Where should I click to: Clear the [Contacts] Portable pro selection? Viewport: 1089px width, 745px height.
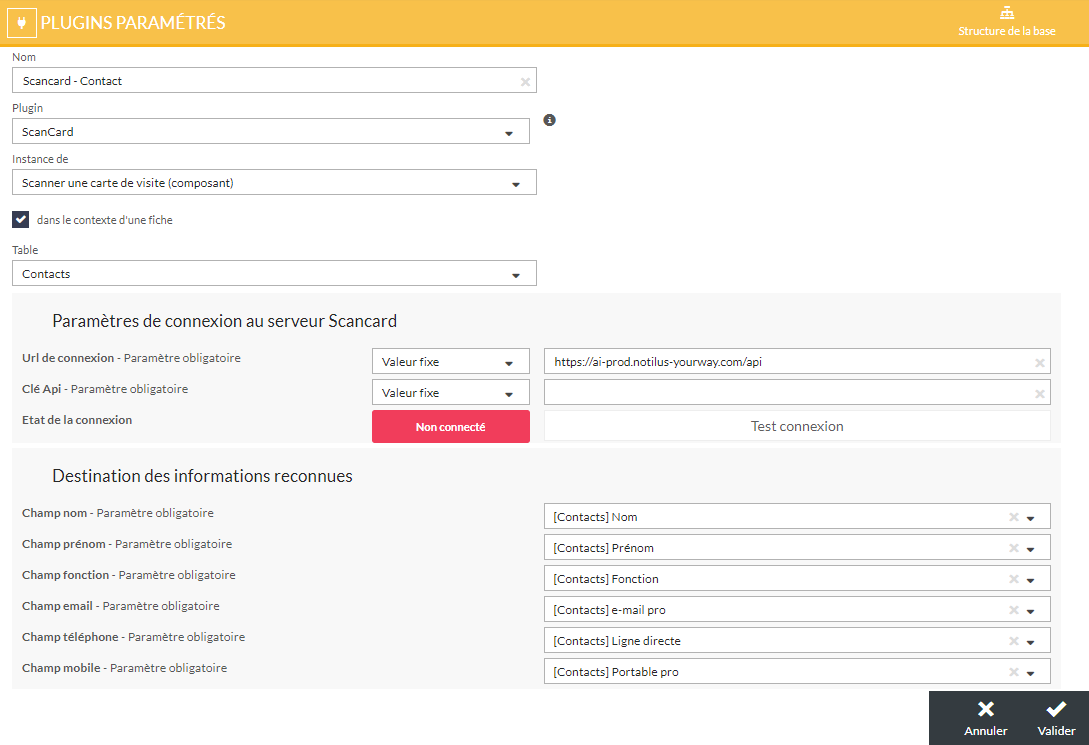click(x=1013, y=672)
